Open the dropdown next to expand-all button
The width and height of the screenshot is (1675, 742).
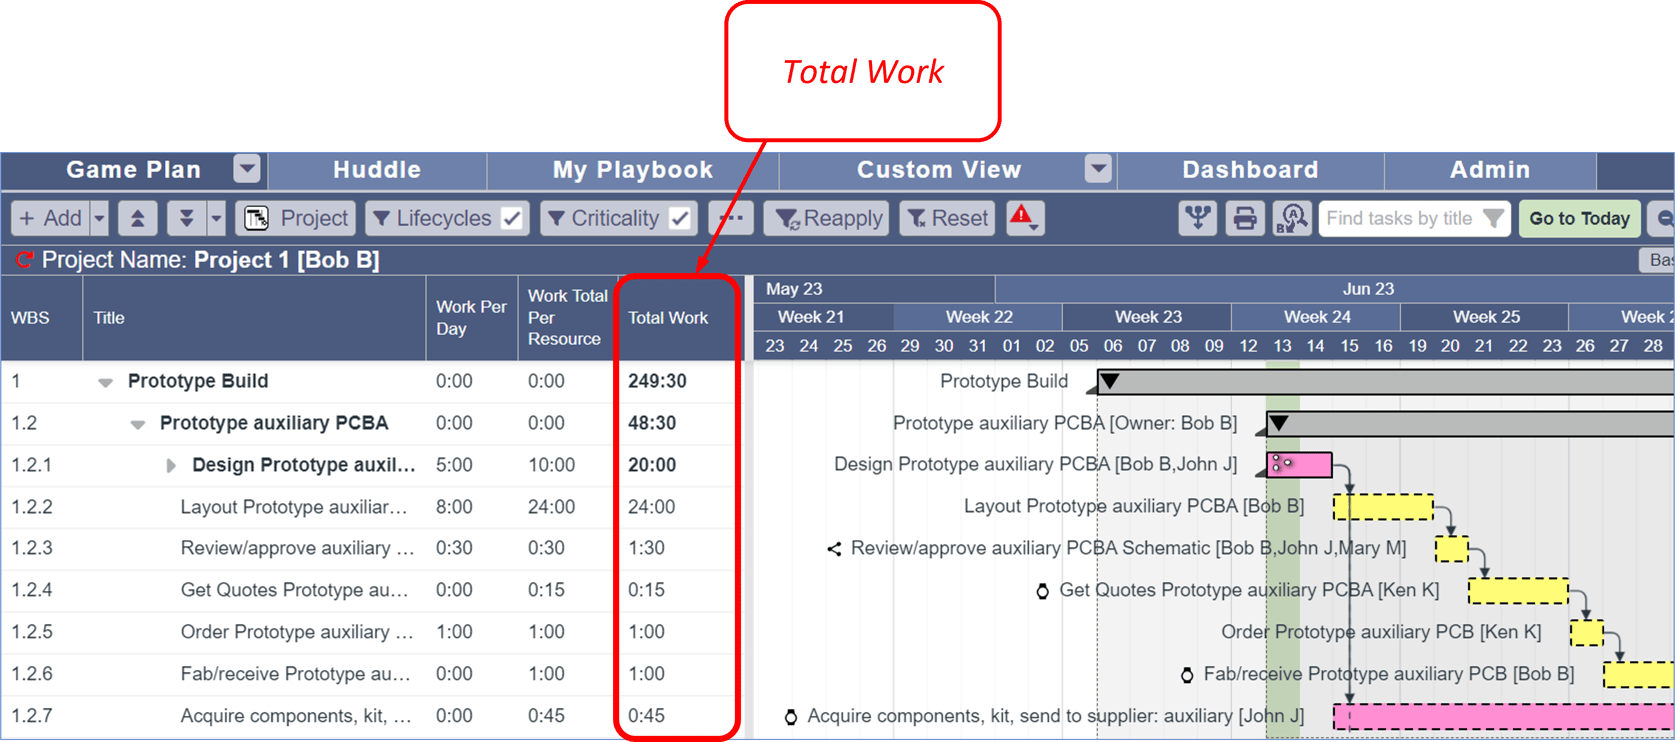(x=216, y=218)
